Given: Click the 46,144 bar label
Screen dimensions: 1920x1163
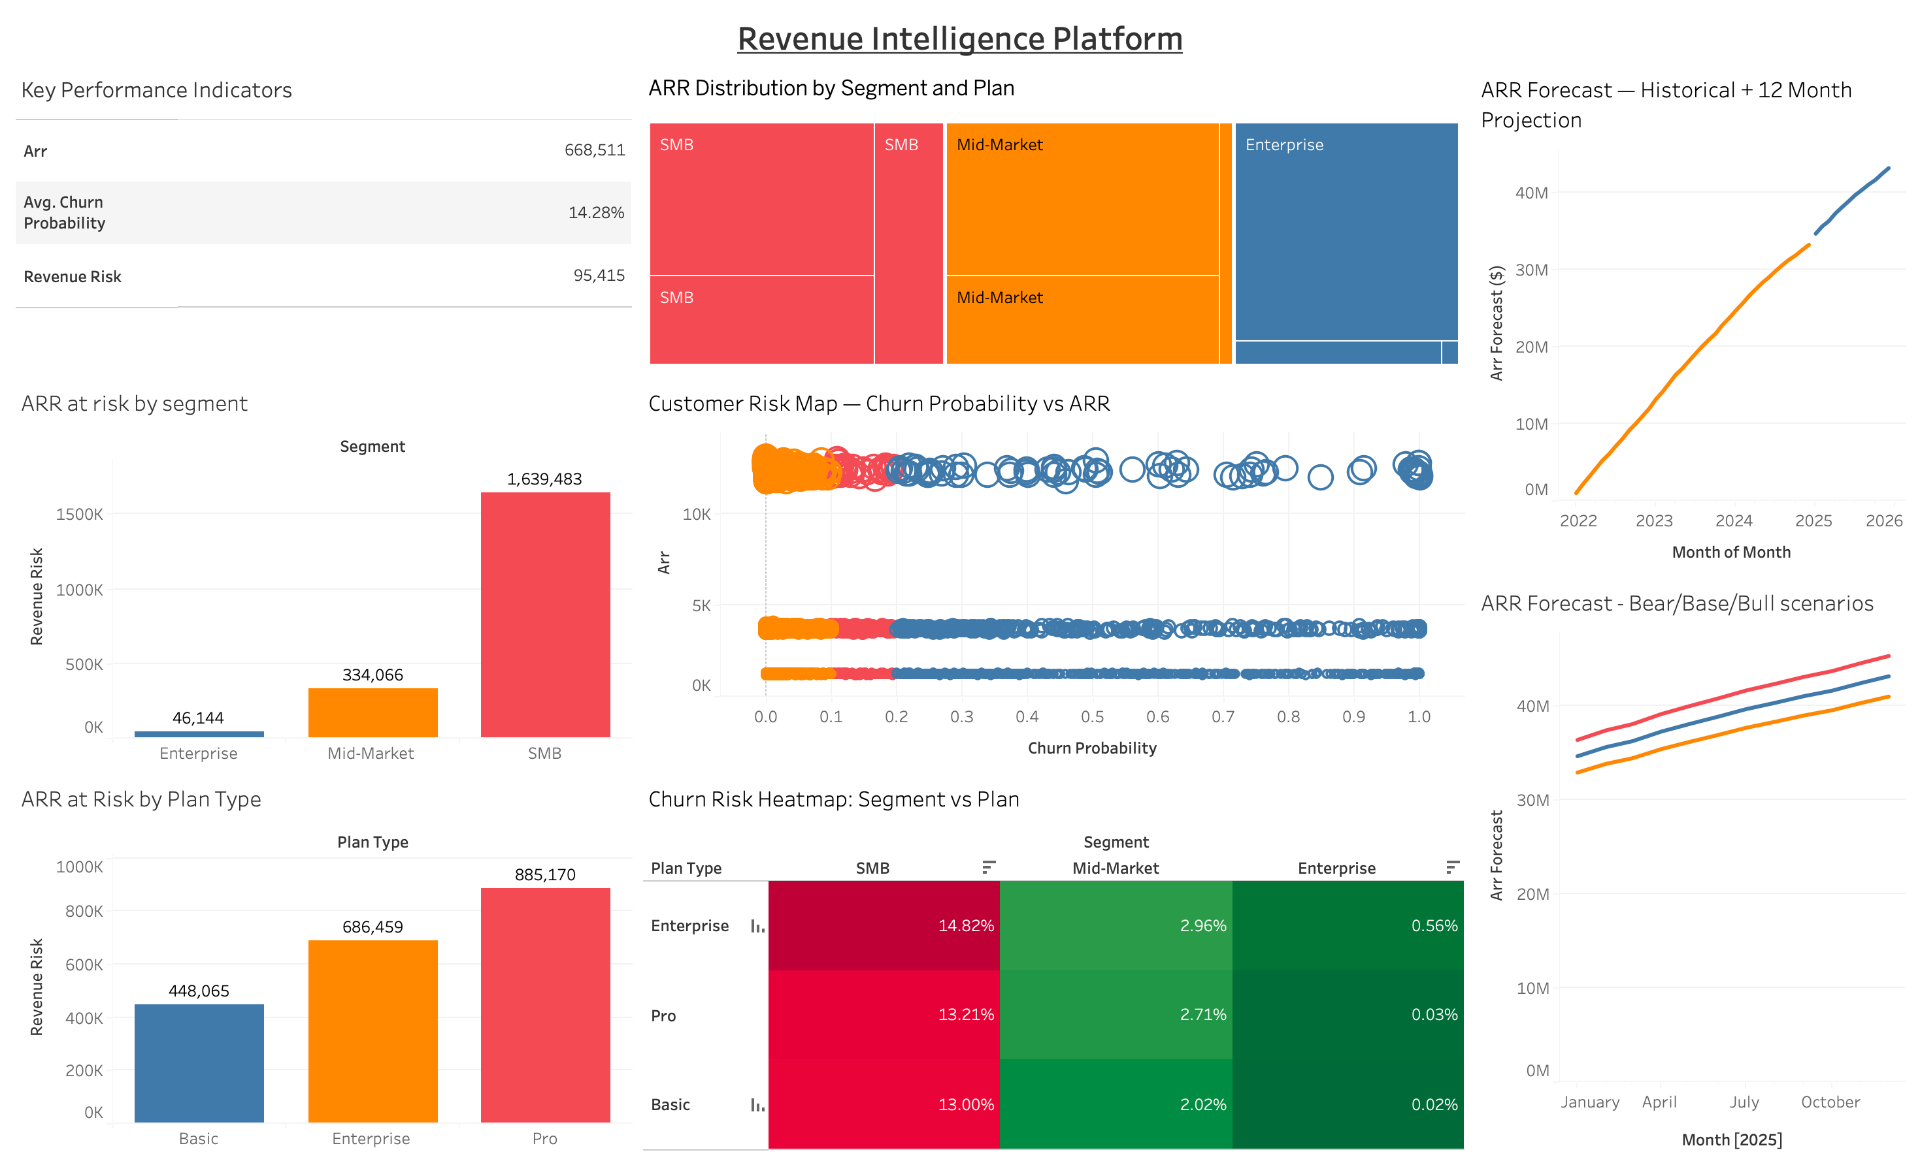Looking at the screenshot, I should pyautogui.click(x=198, y=718).
